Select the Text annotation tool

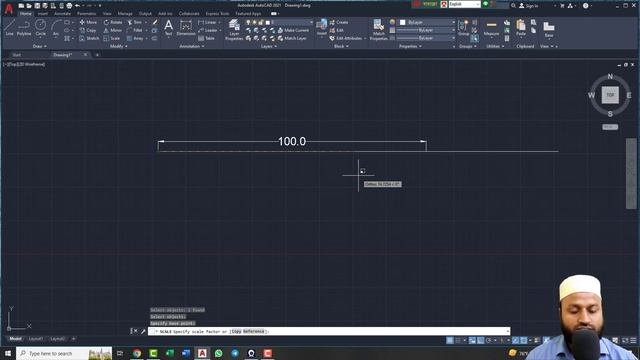[169, 28]
